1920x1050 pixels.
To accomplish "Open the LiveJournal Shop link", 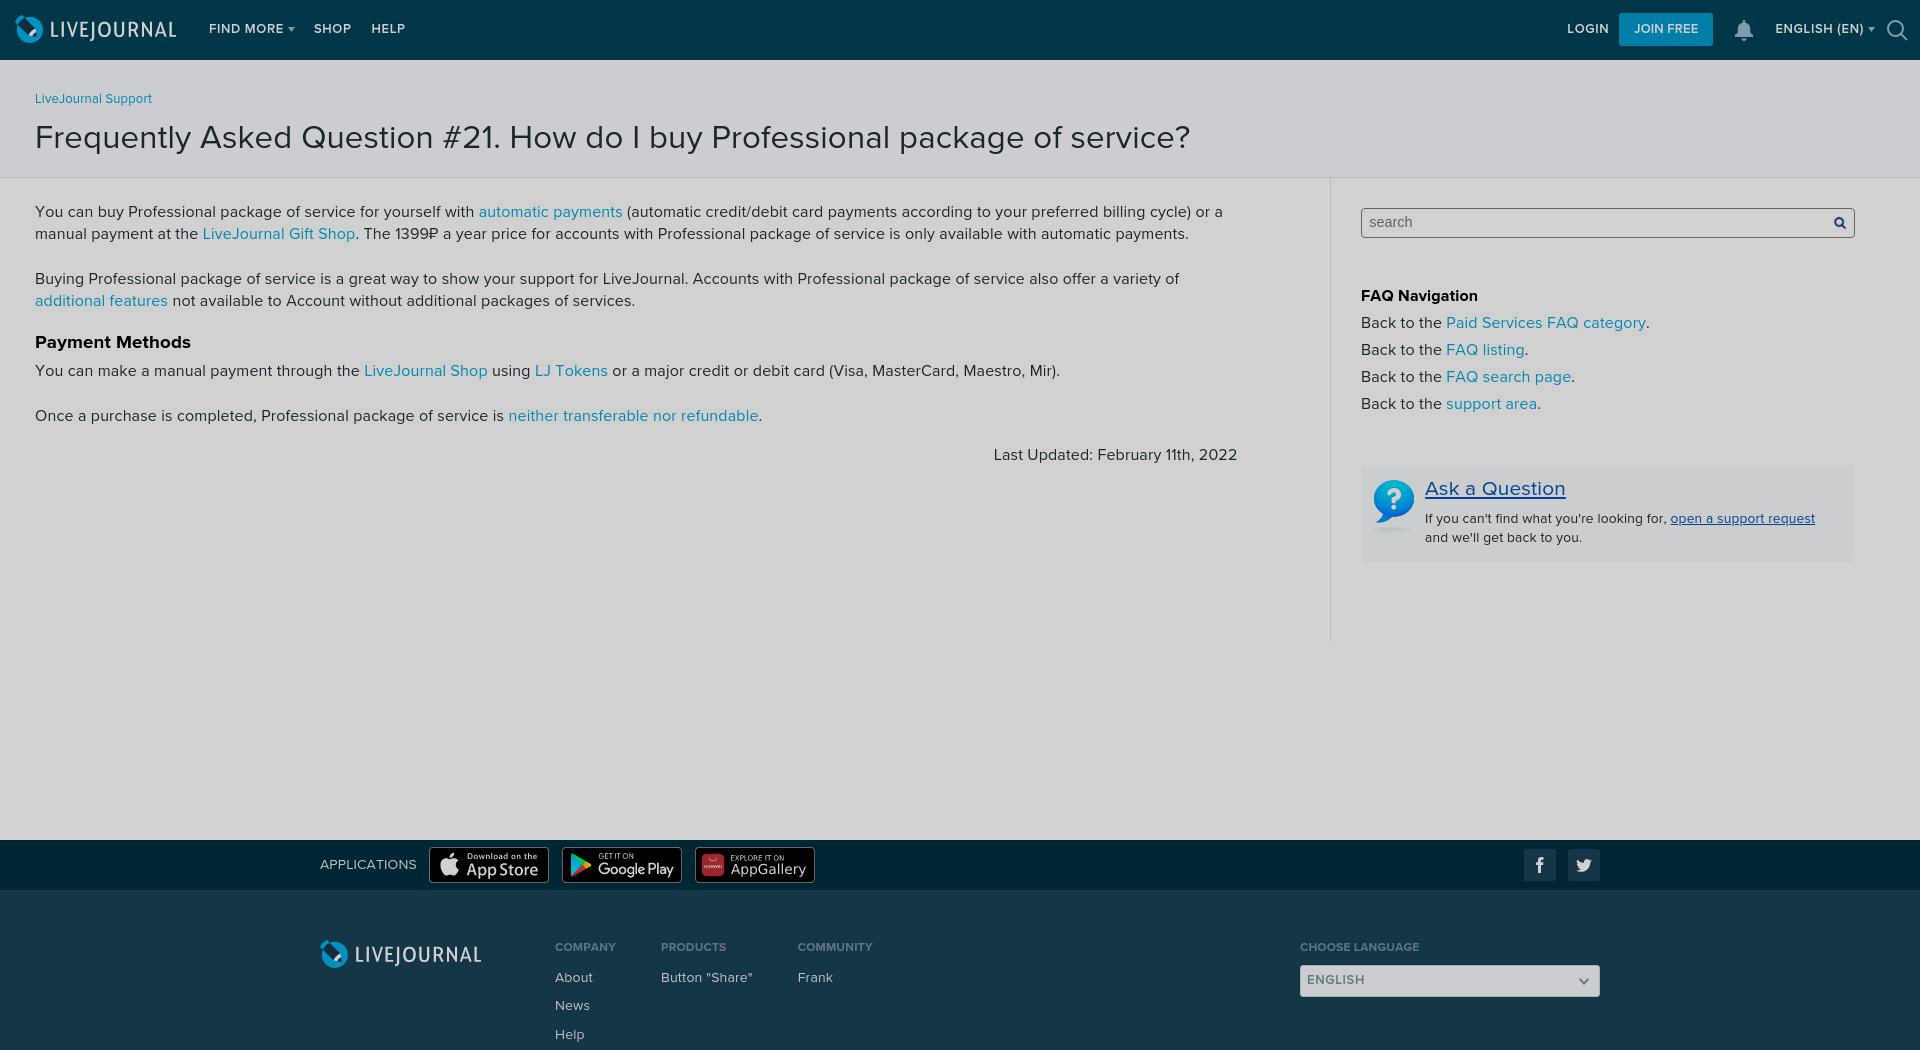I will tap(425, 371).
